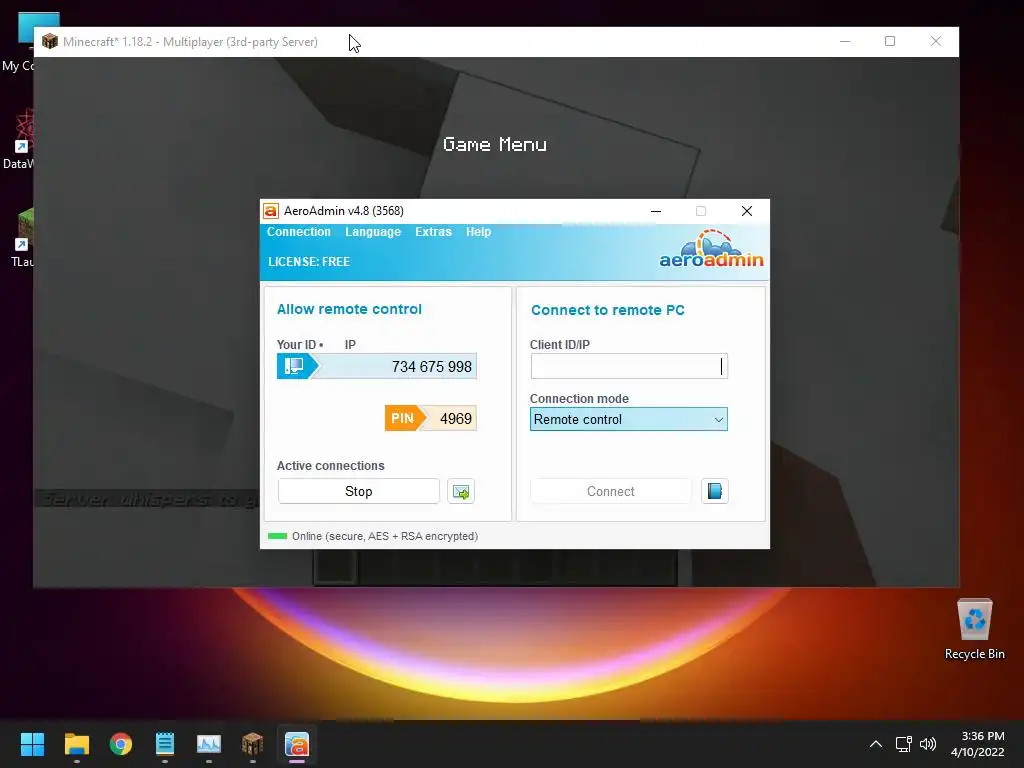
Task: Click the Game Menu title in Minecraft
Action: [494, 144]
